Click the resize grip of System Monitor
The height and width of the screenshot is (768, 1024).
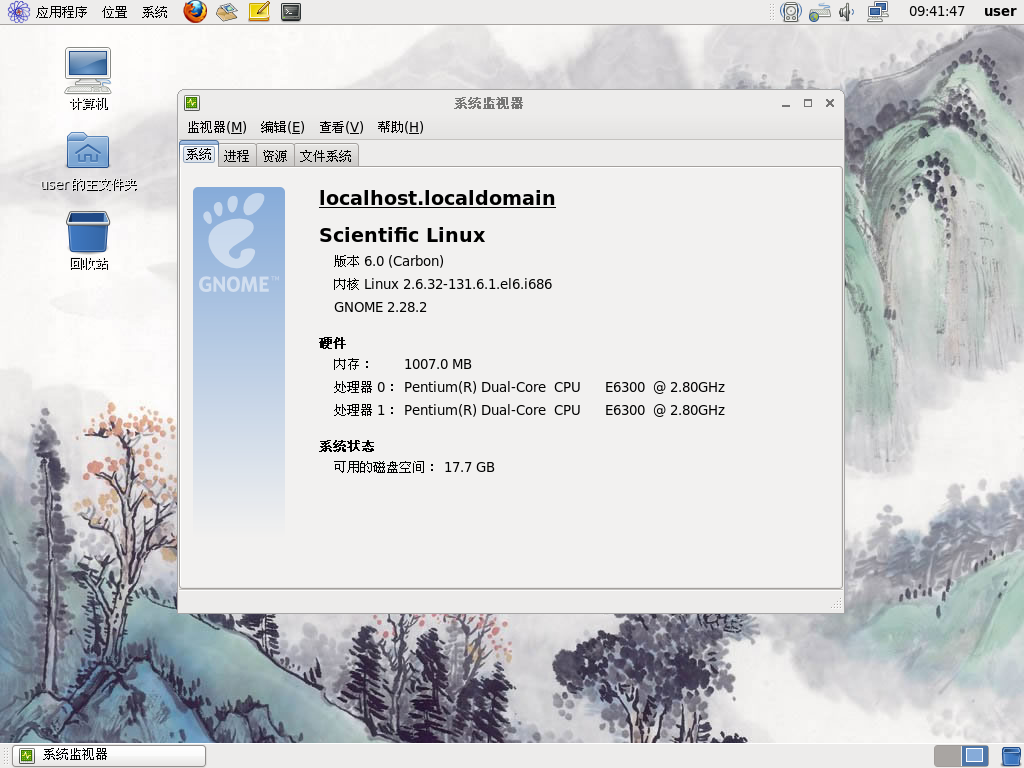(x=836, y=604)
